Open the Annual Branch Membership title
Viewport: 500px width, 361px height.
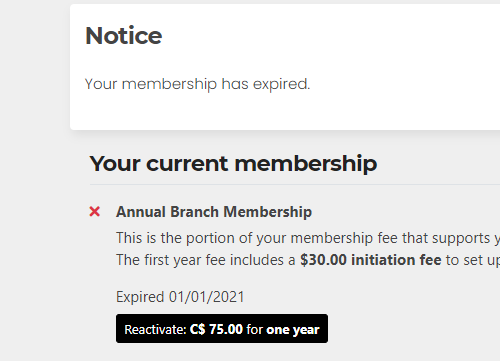(x=214, y=212)
